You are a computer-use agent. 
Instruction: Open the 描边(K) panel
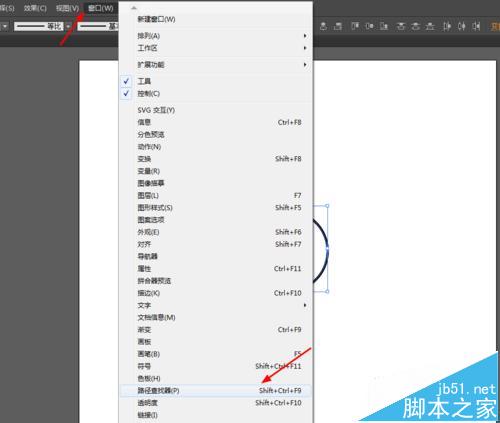coord(216,293)
